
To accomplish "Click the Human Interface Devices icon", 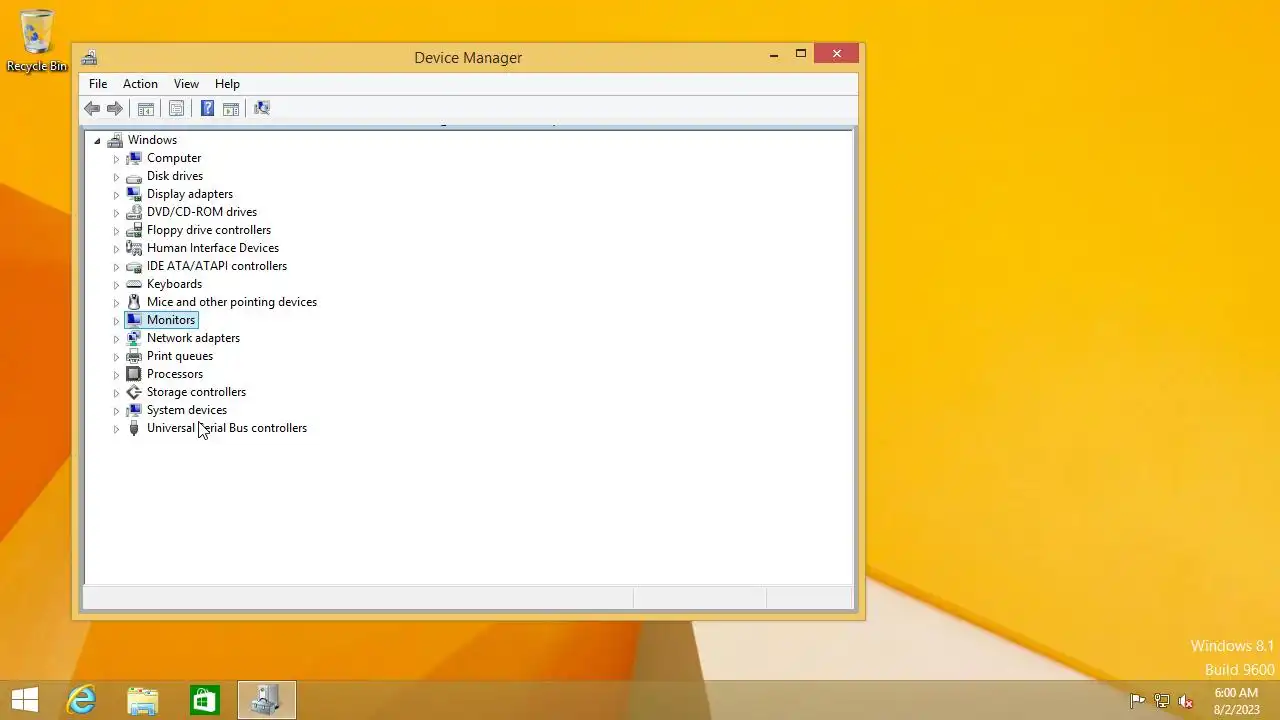I will point(134,248).
